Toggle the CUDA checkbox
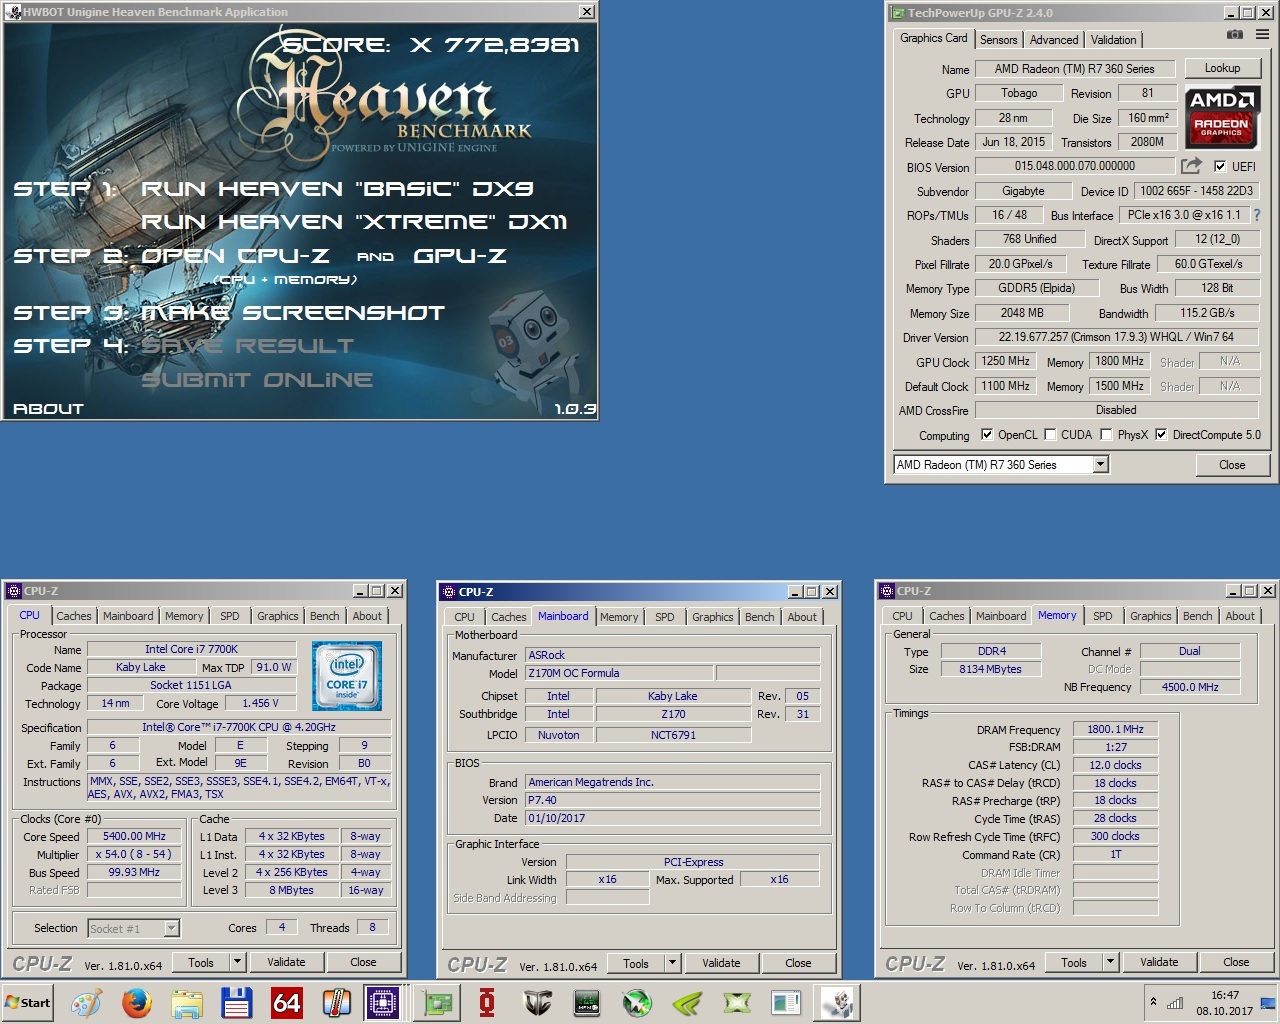1280x1024 pixels. point(1050,435)
